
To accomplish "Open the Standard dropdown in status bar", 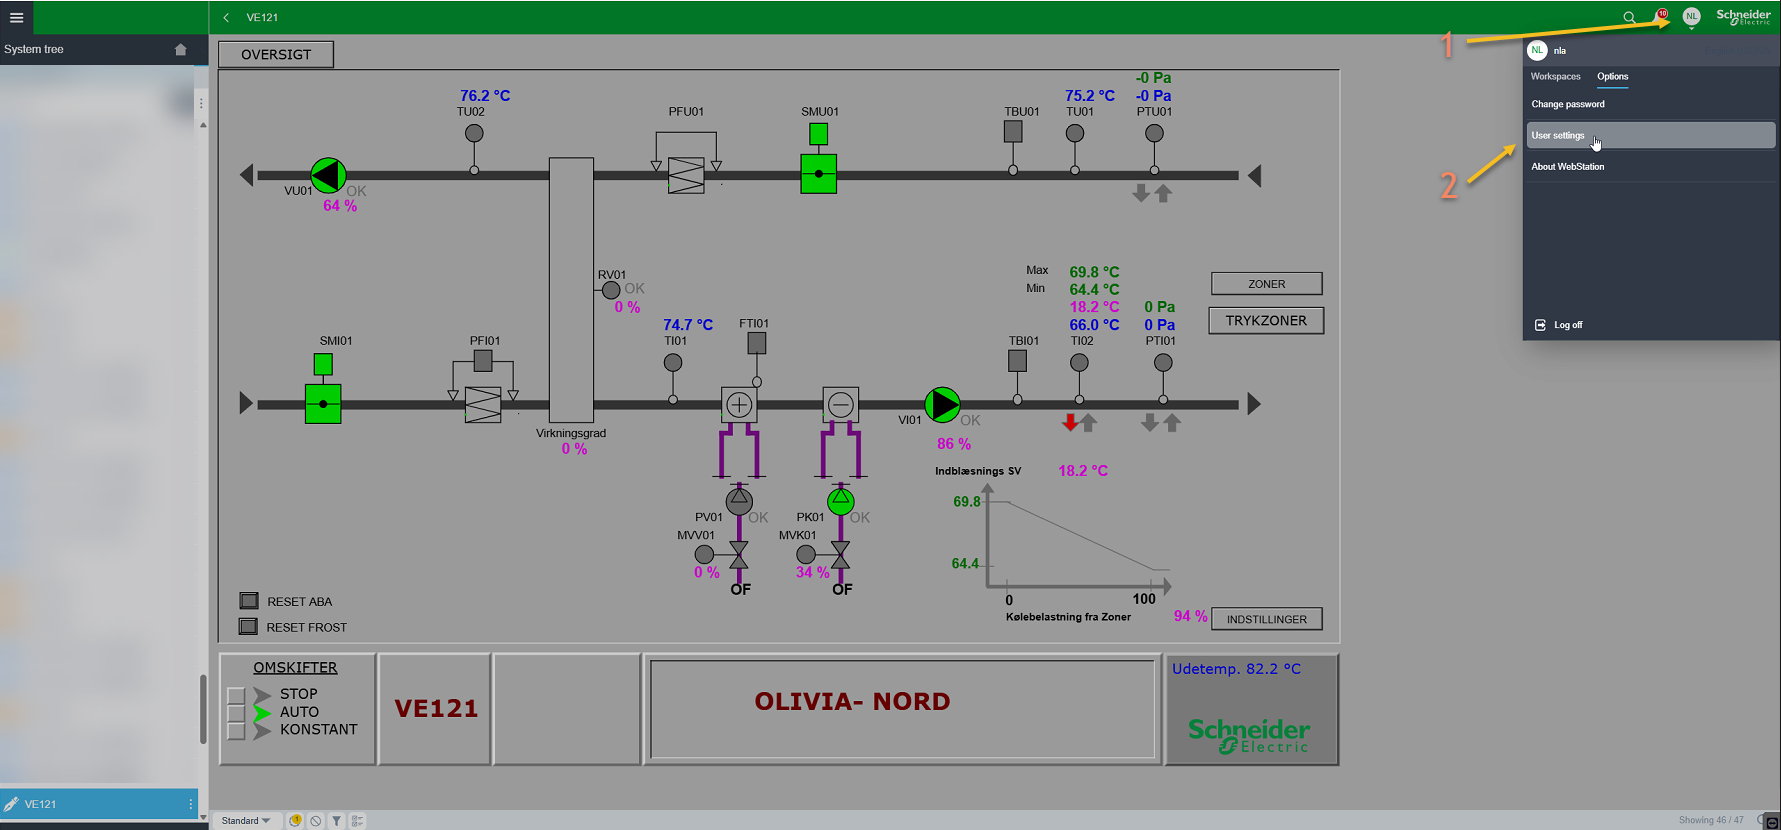I will click(246, 821).
